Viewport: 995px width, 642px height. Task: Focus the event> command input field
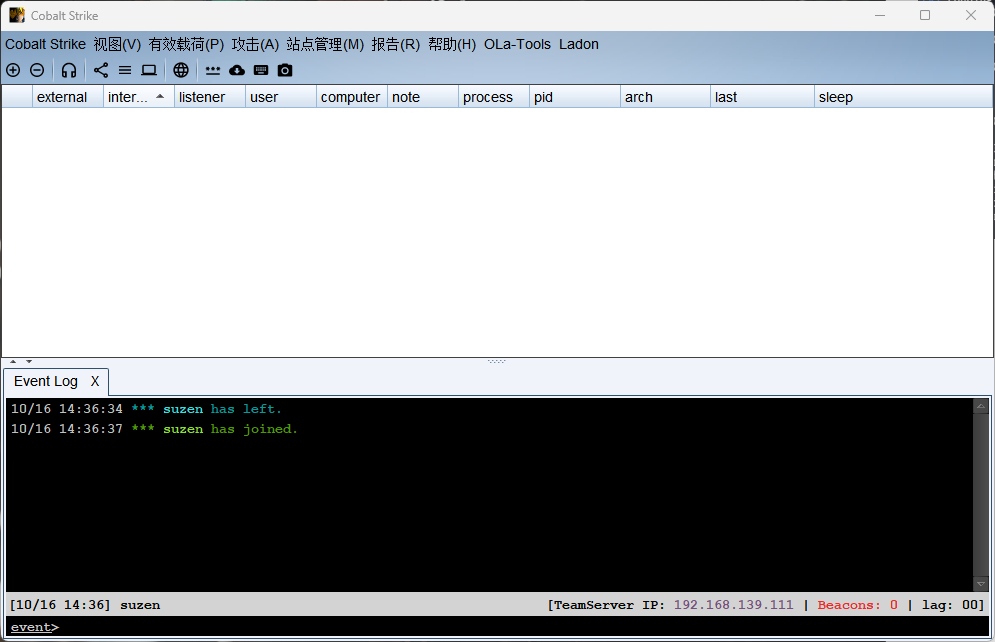pos(498,627)
